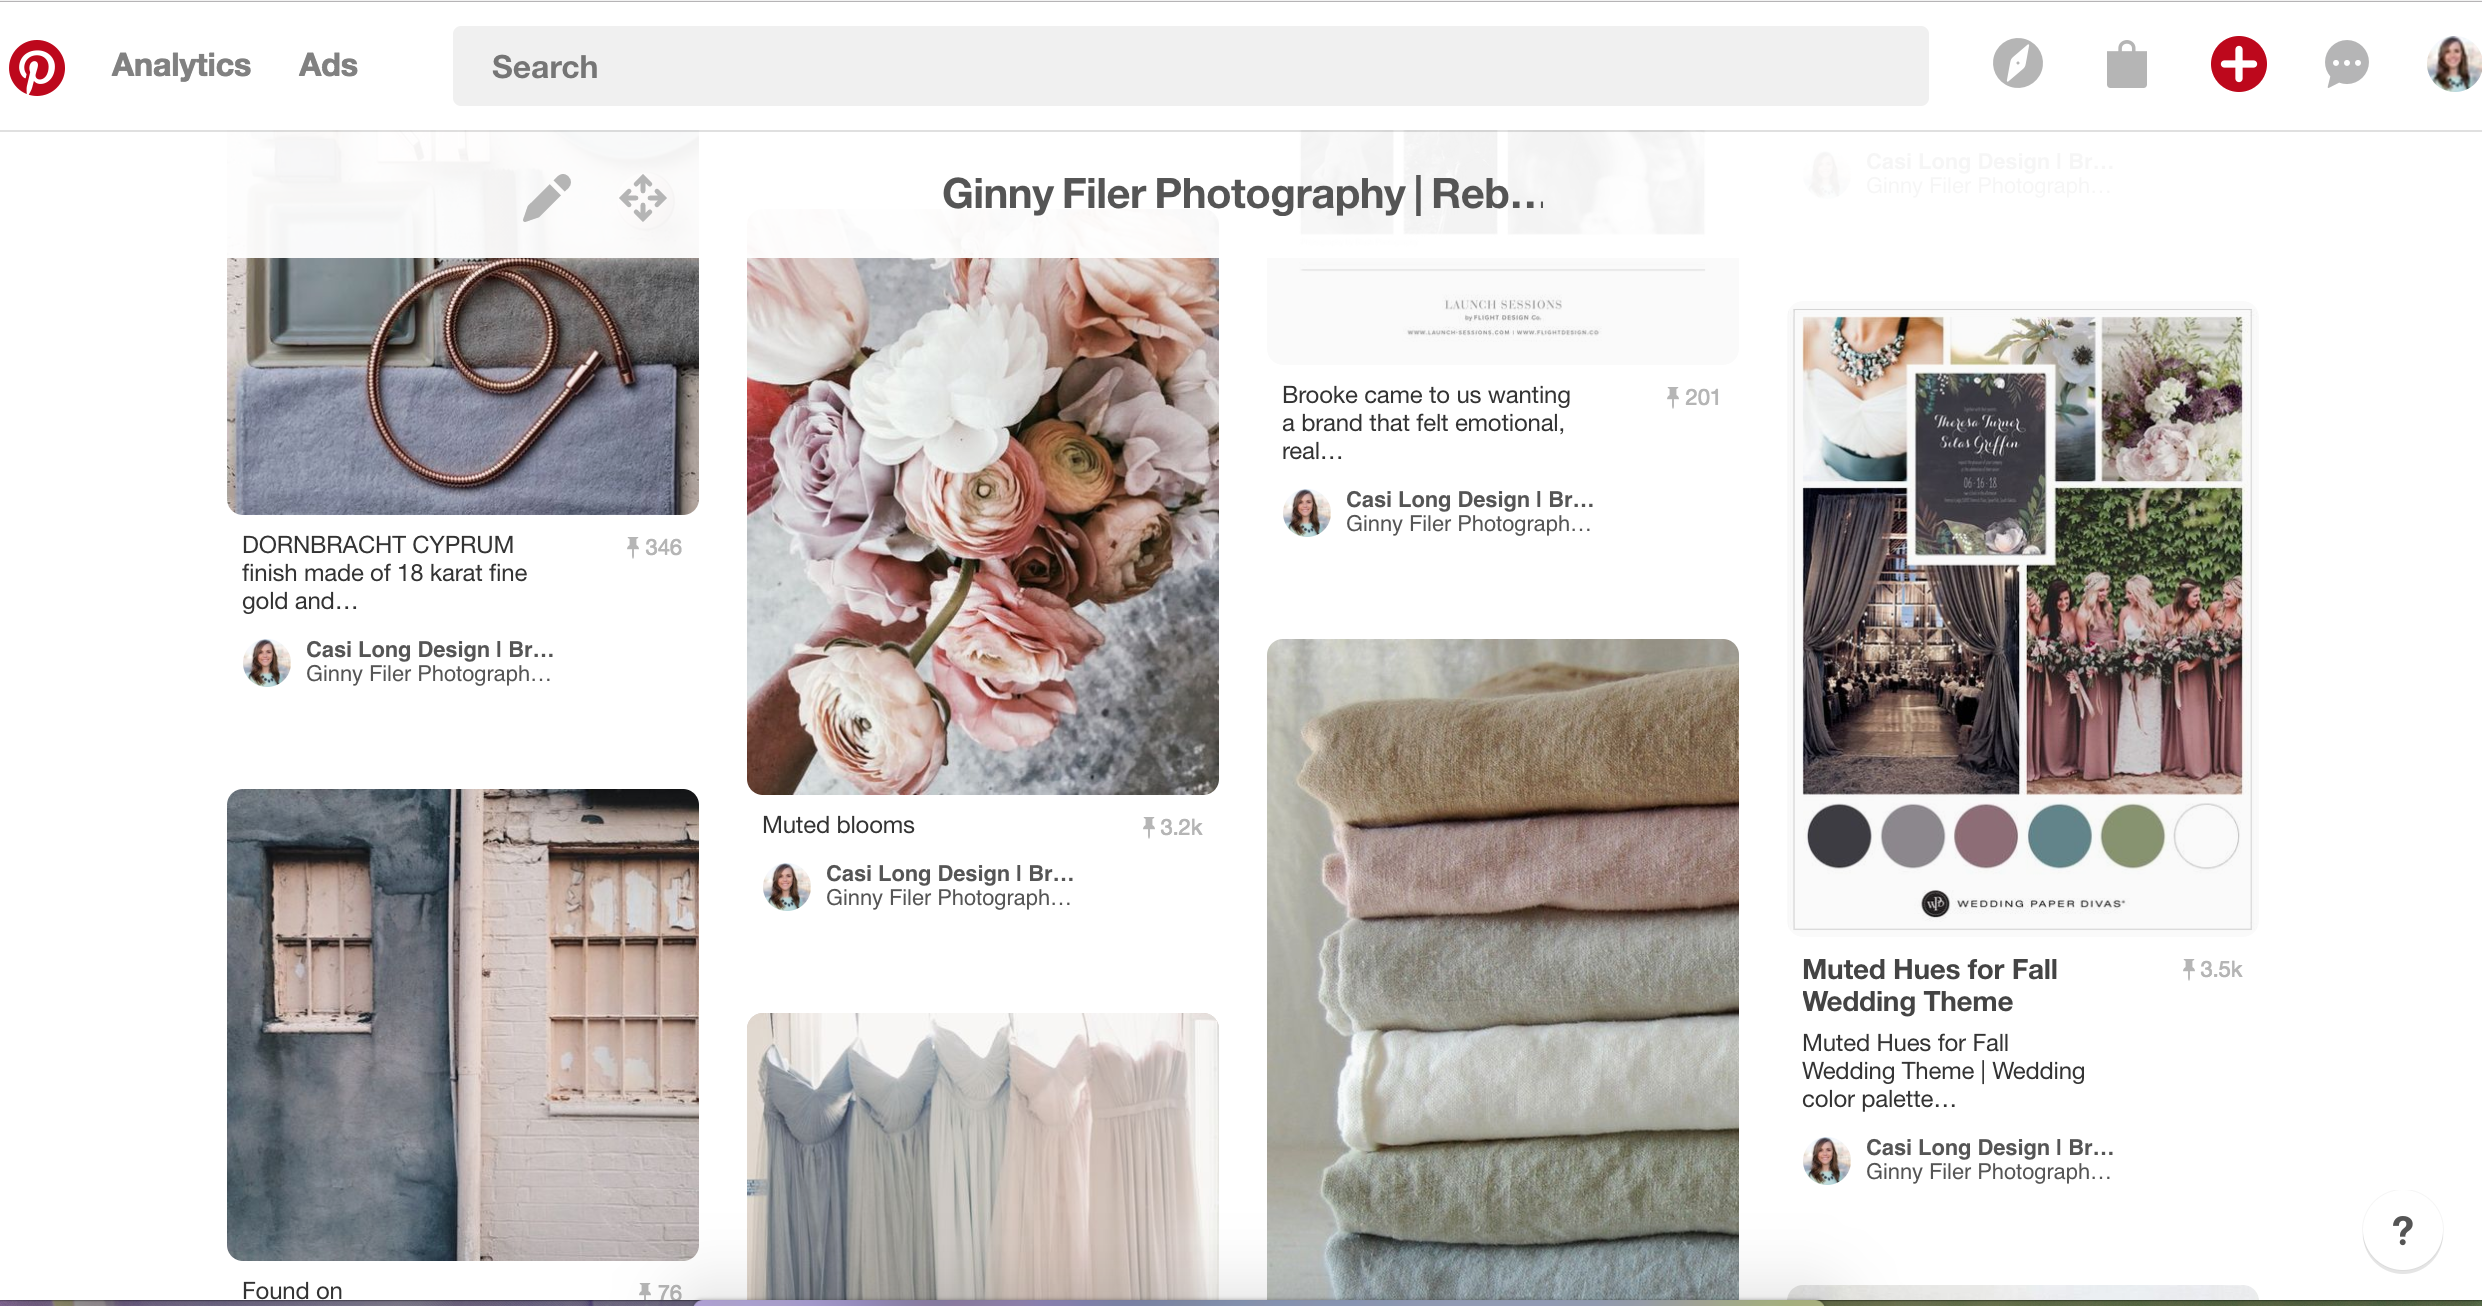Open the painted brick windows pin image
This screenshot has width=2482, height=1306.
click(x=462, y=1023)
